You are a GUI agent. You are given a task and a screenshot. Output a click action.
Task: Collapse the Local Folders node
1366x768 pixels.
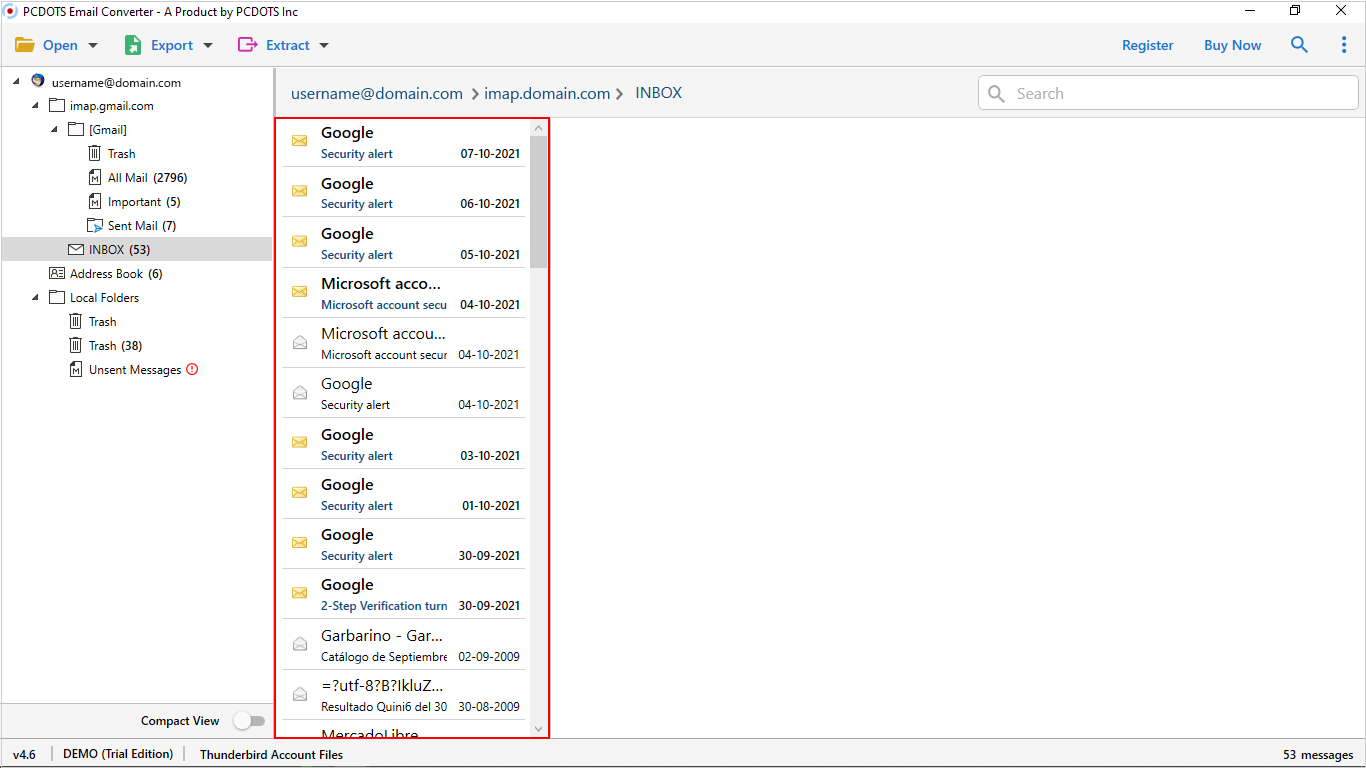[35, 297]
